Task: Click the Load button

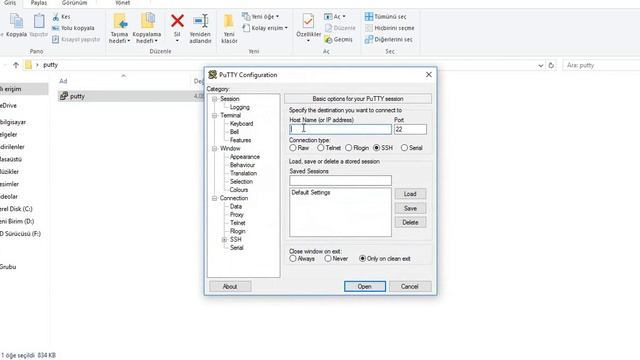Action: pos(410,194)
